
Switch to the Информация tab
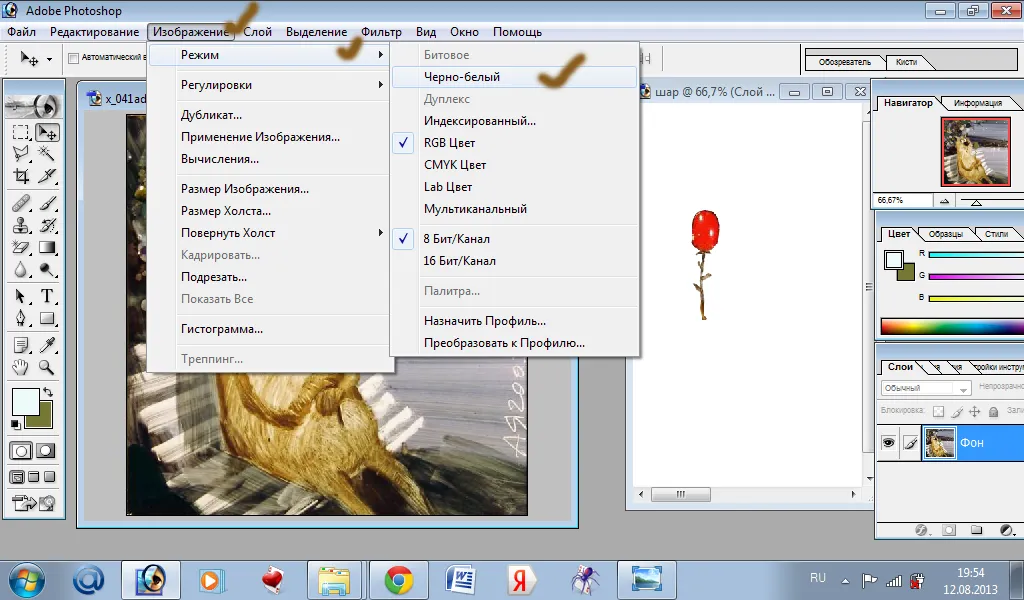click(x=978, y=103)
